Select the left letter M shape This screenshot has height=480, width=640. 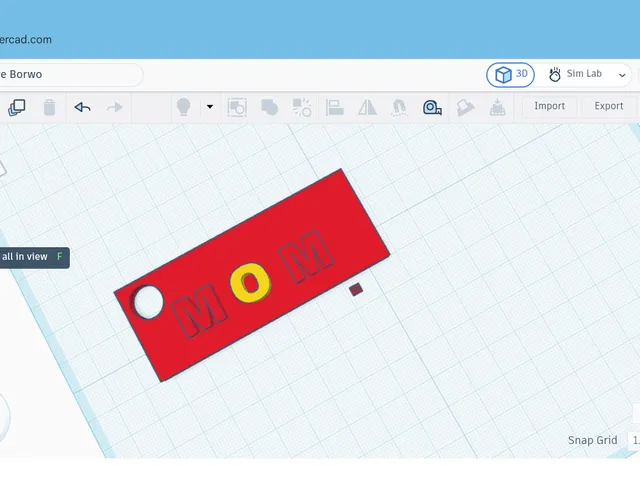coord(199,311)
